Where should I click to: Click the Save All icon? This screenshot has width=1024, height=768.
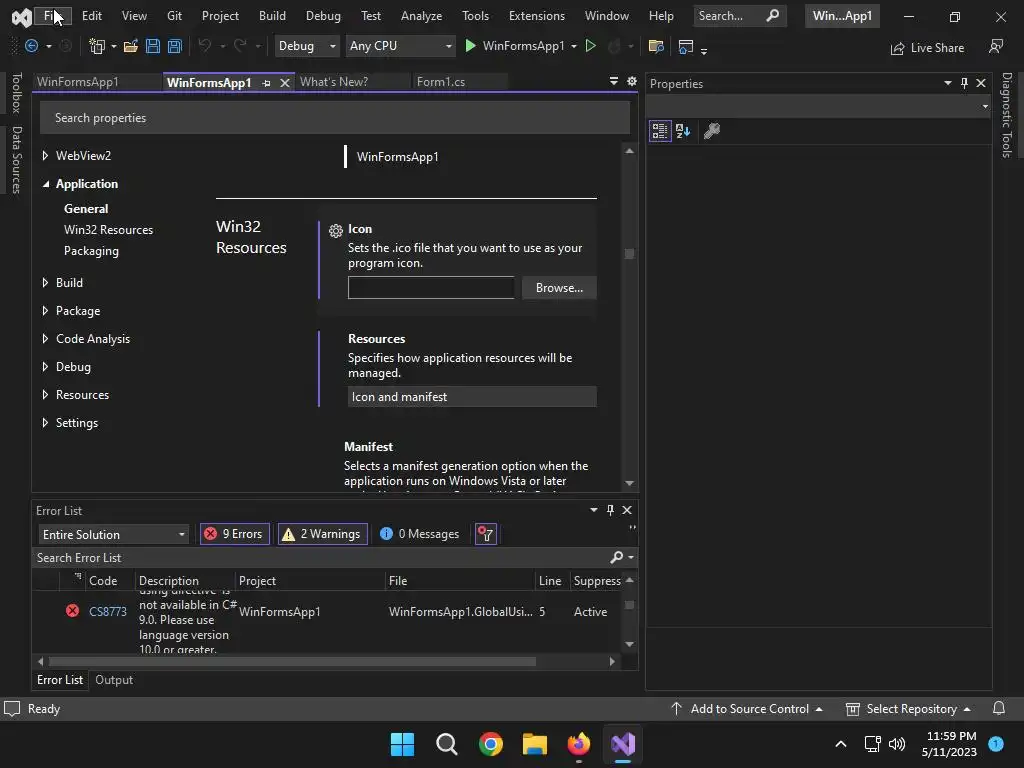(x=174, y=46)
